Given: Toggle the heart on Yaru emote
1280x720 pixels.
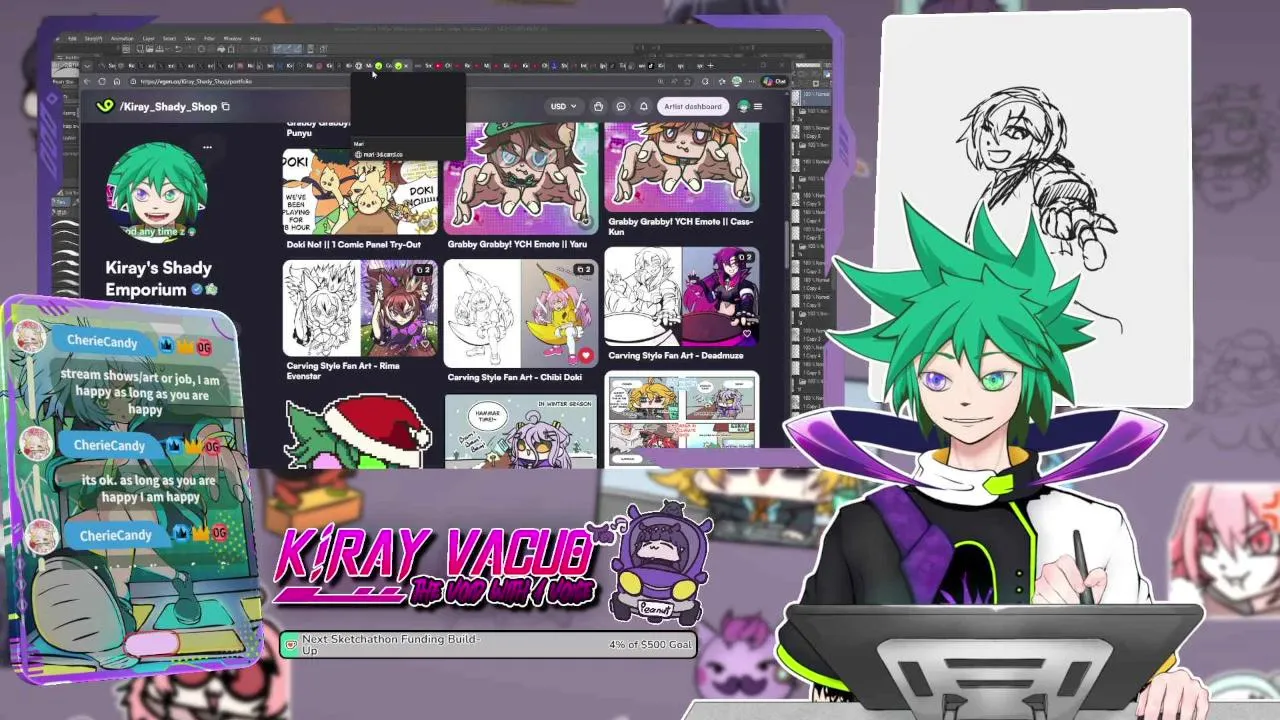Looking at the screenshot, I should pos(586,222).
